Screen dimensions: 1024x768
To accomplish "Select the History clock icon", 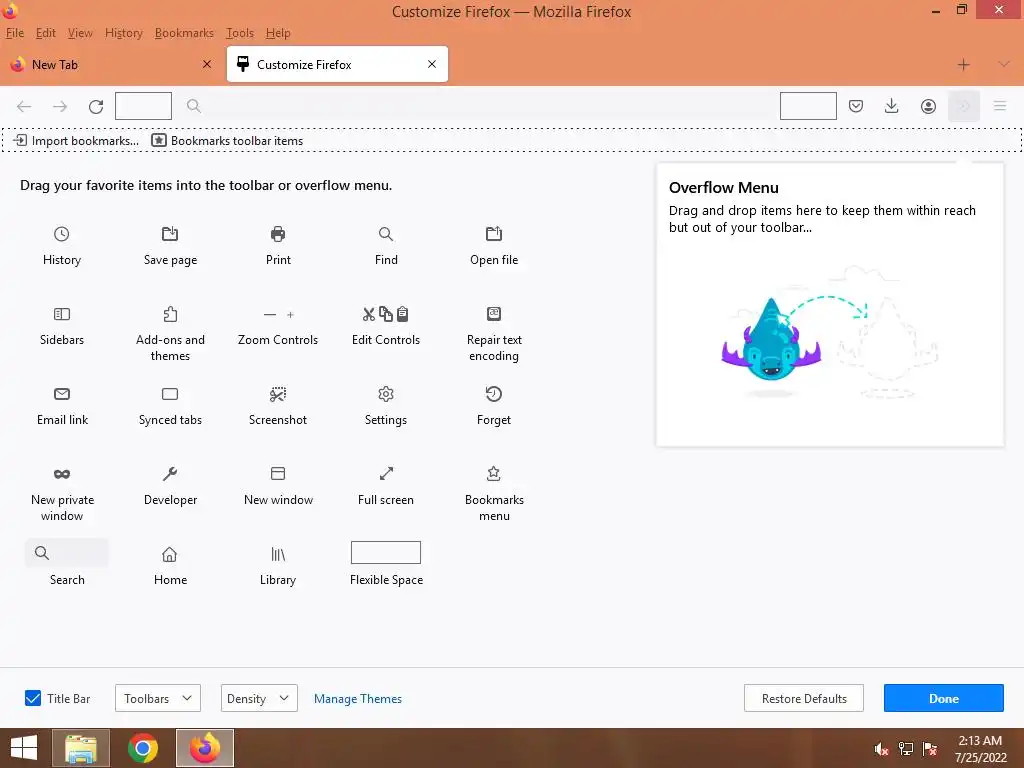I will pos(61,234).
